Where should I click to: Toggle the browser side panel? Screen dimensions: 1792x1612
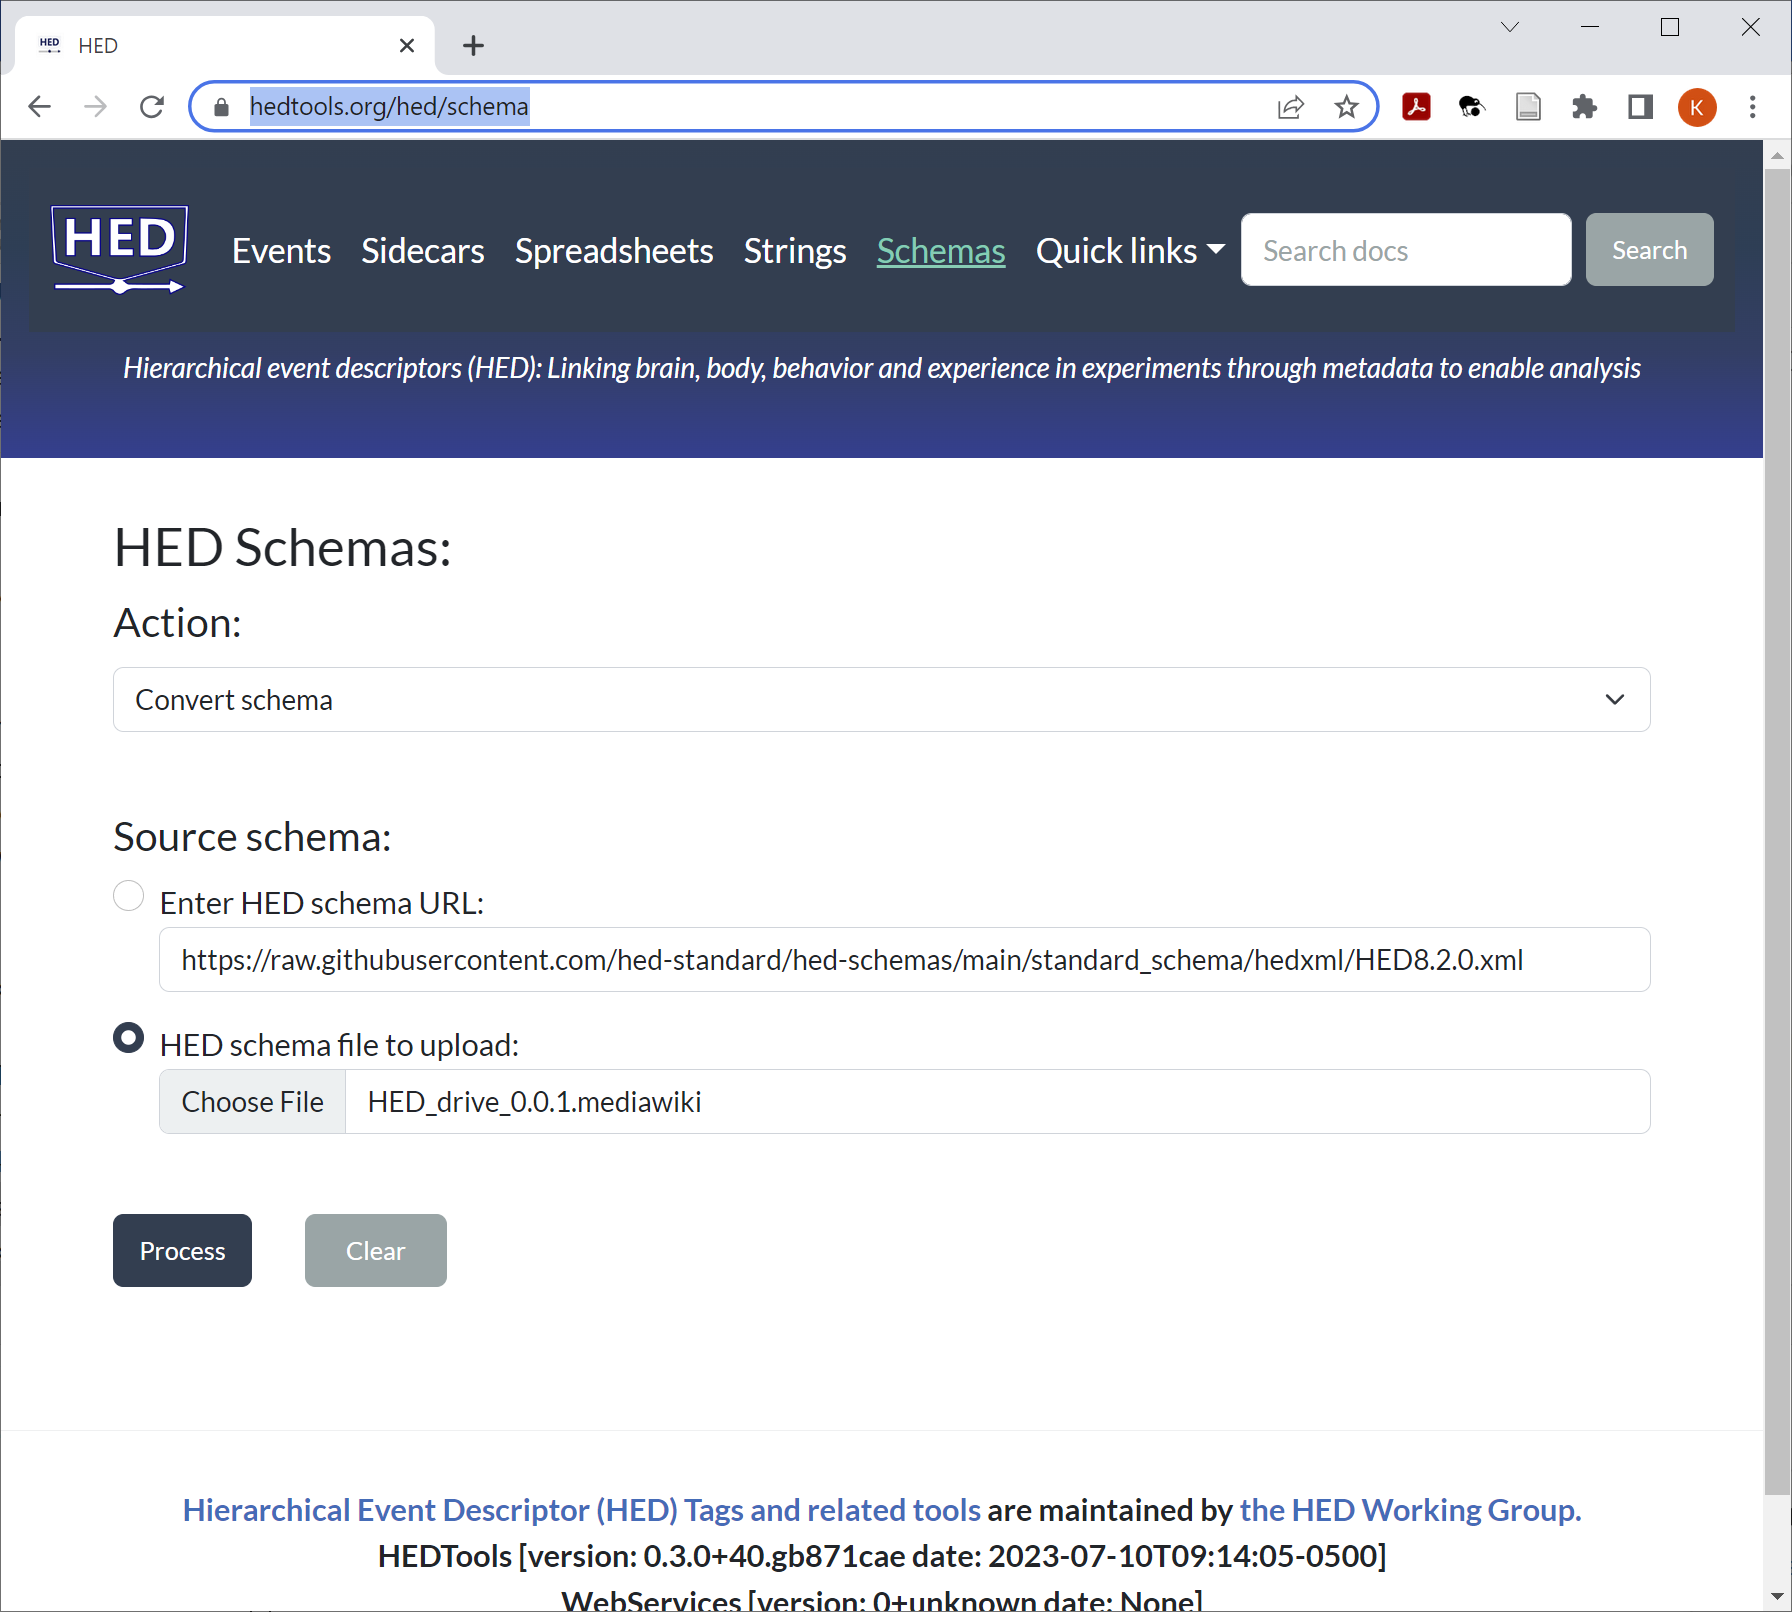pyautogui.click(x=1640, y=107)
